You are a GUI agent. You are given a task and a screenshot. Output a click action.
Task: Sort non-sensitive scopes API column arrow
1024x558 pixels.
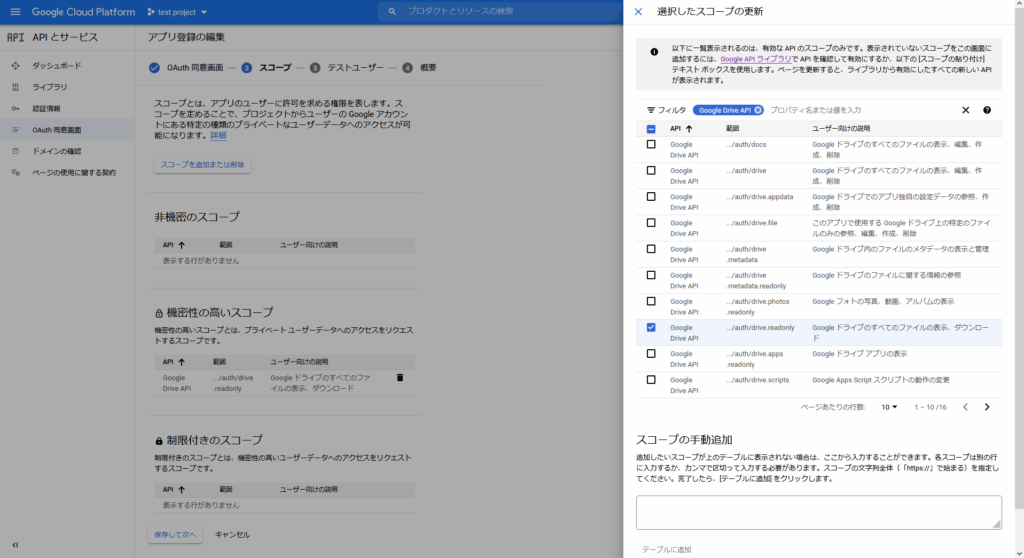click(182, 245)
